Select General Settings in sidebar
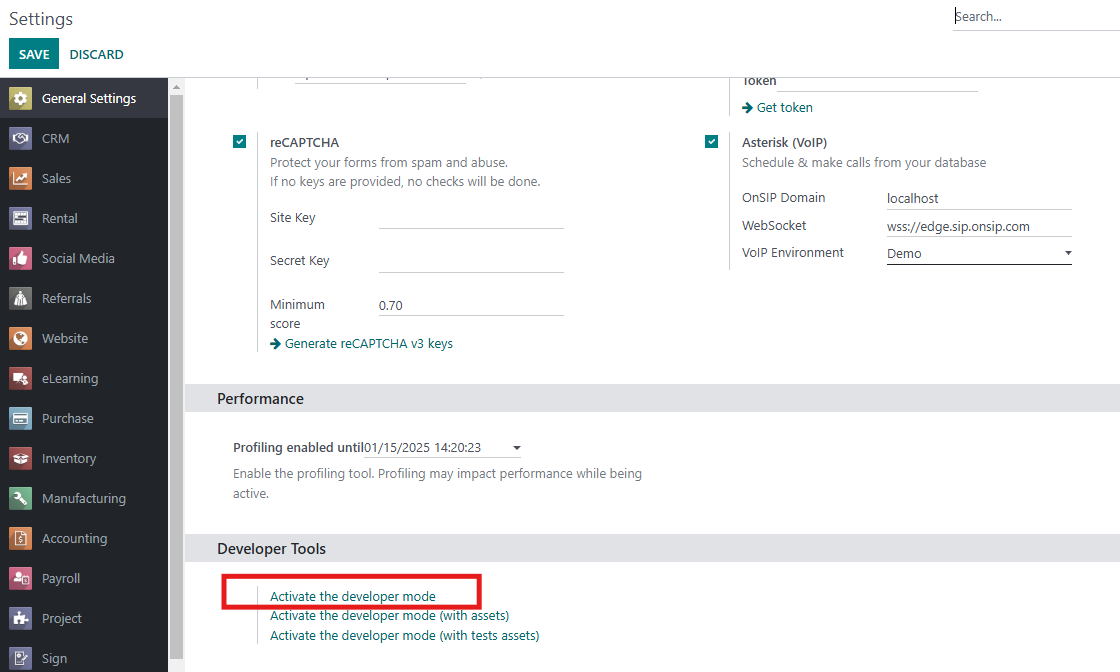 (x=84, y=99)
